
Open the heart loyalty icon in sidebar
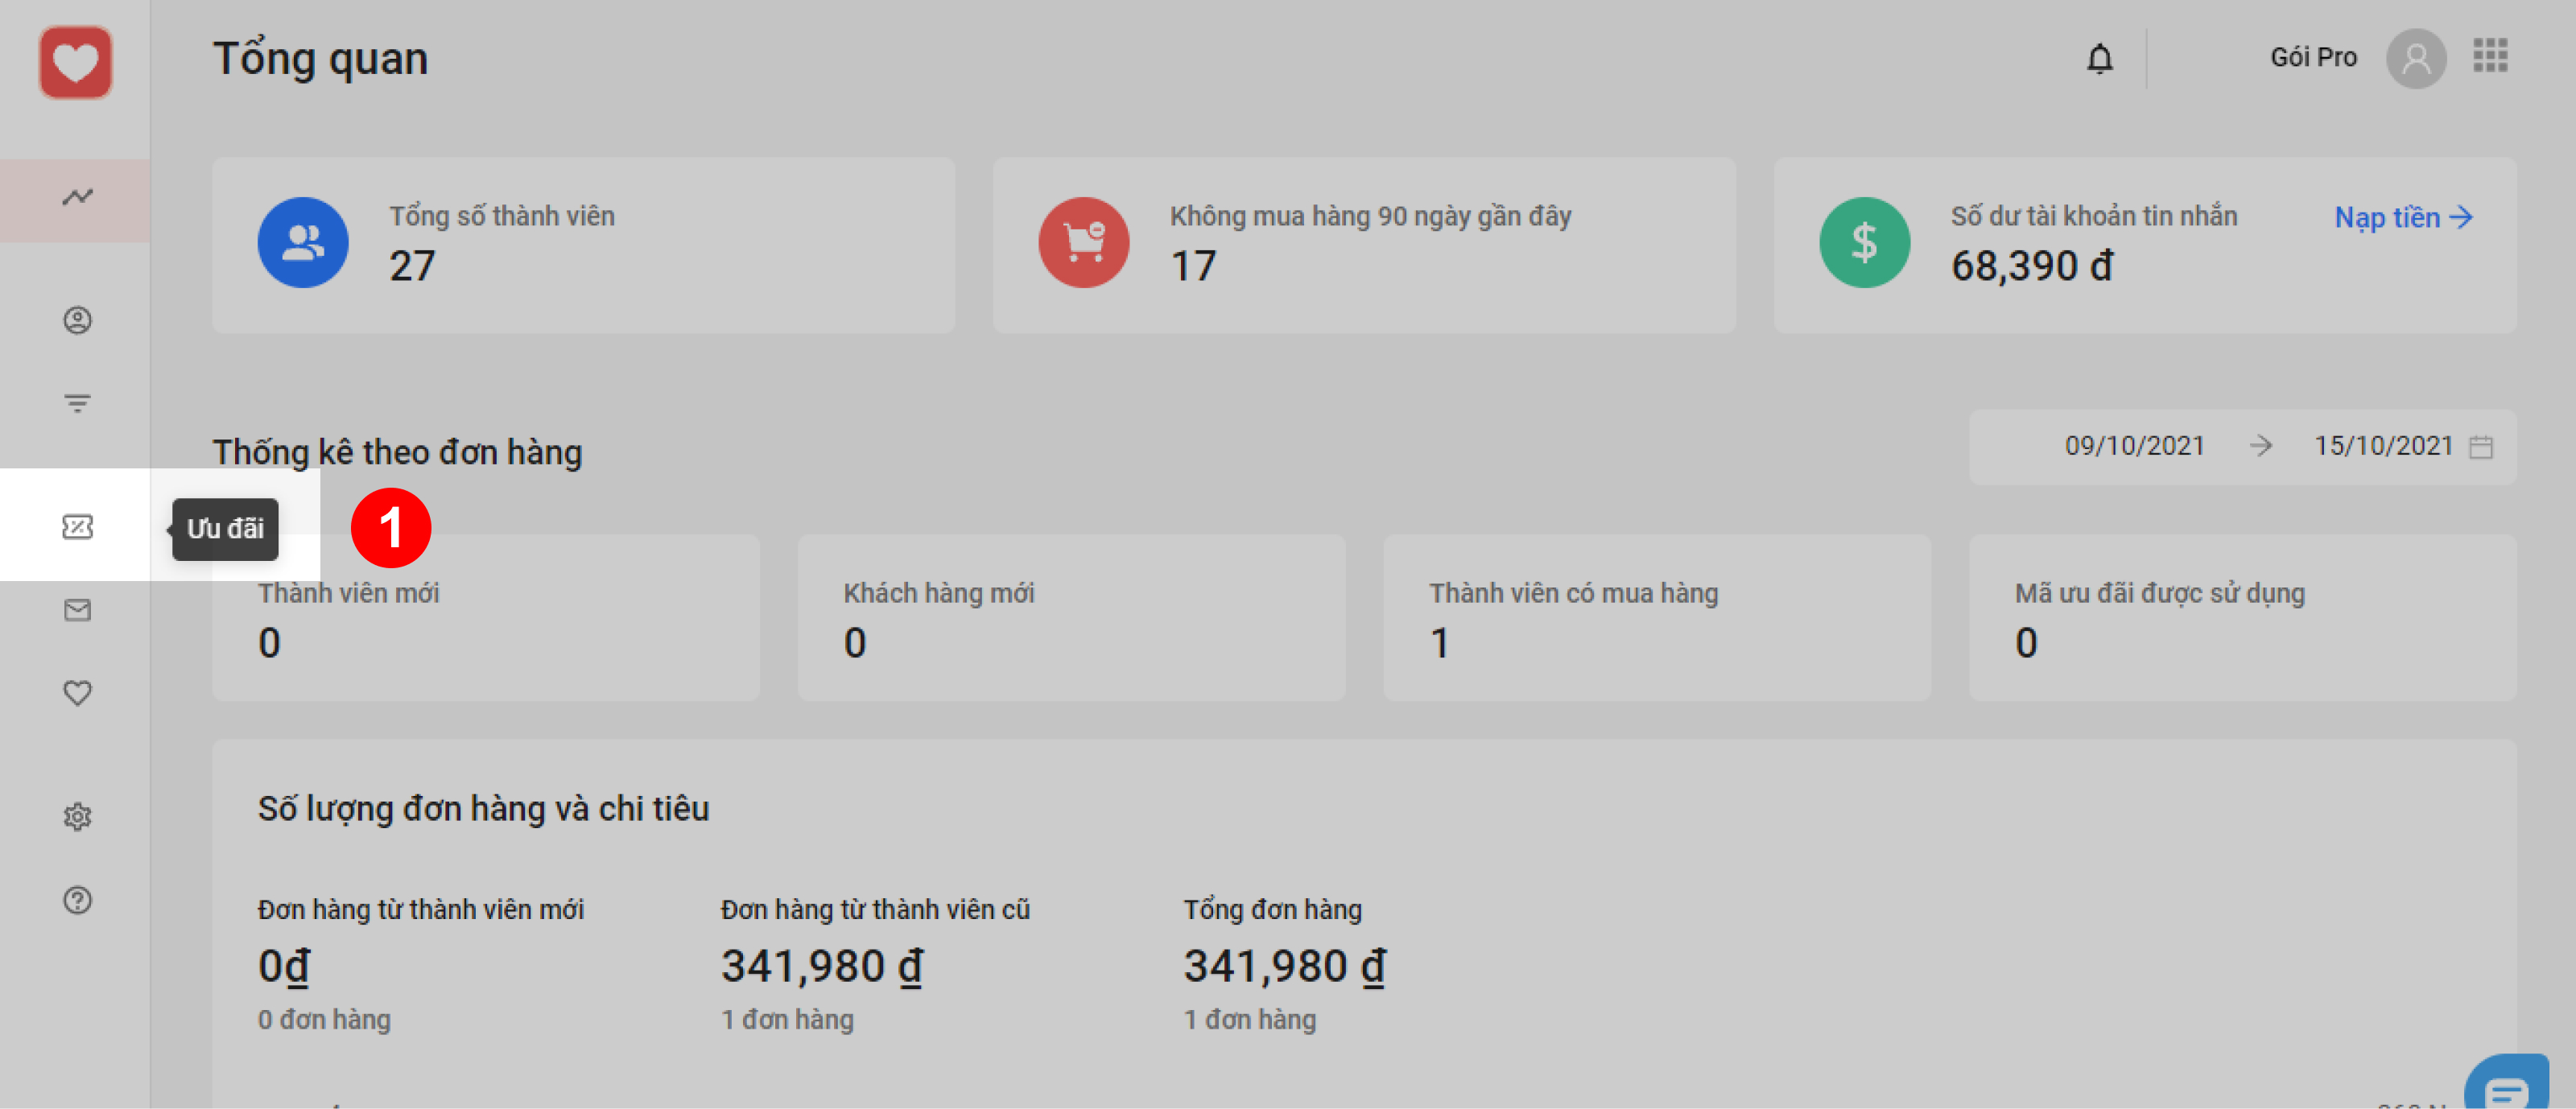pos(77,693)
